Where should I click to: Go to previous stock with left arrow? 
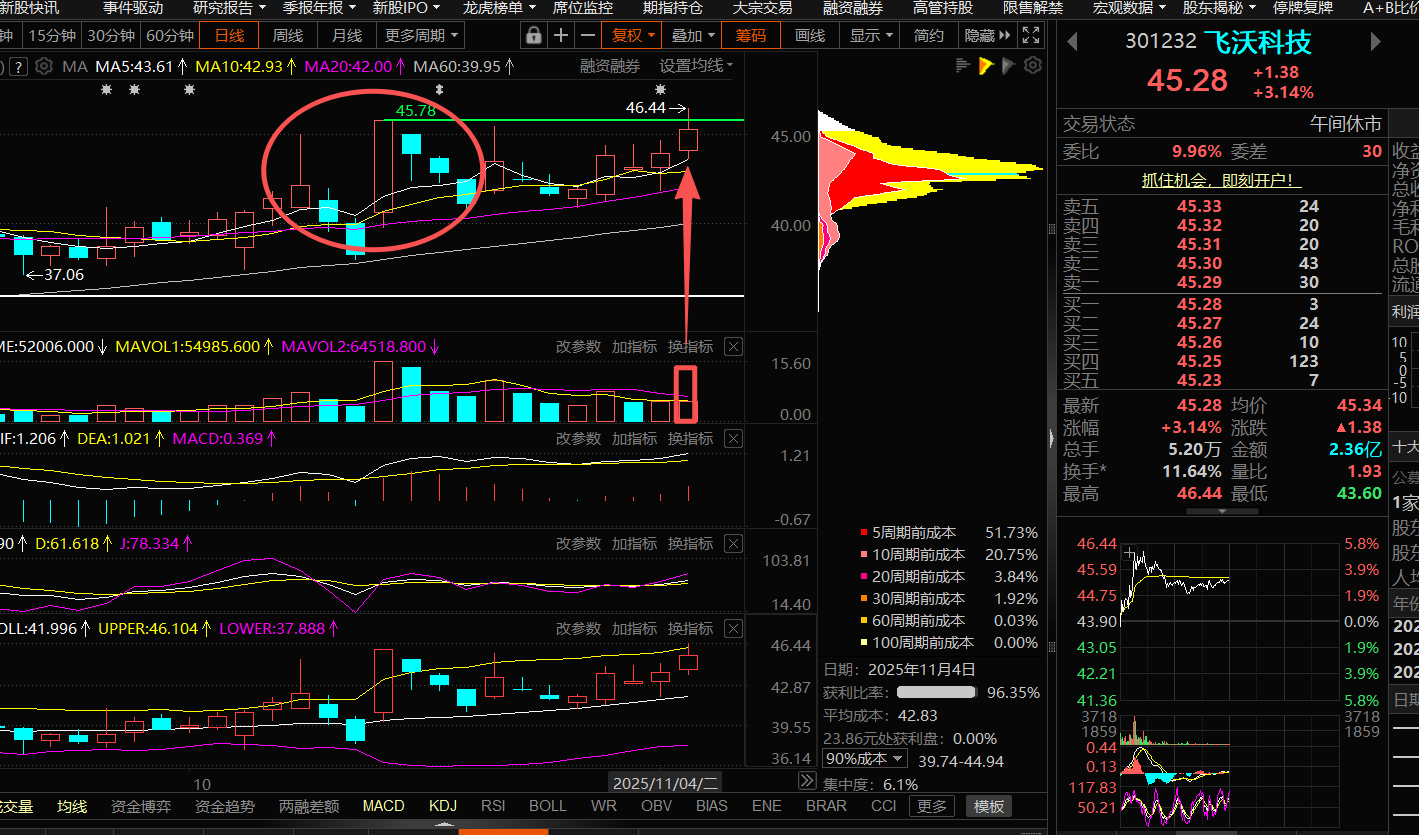(1072, 42)
